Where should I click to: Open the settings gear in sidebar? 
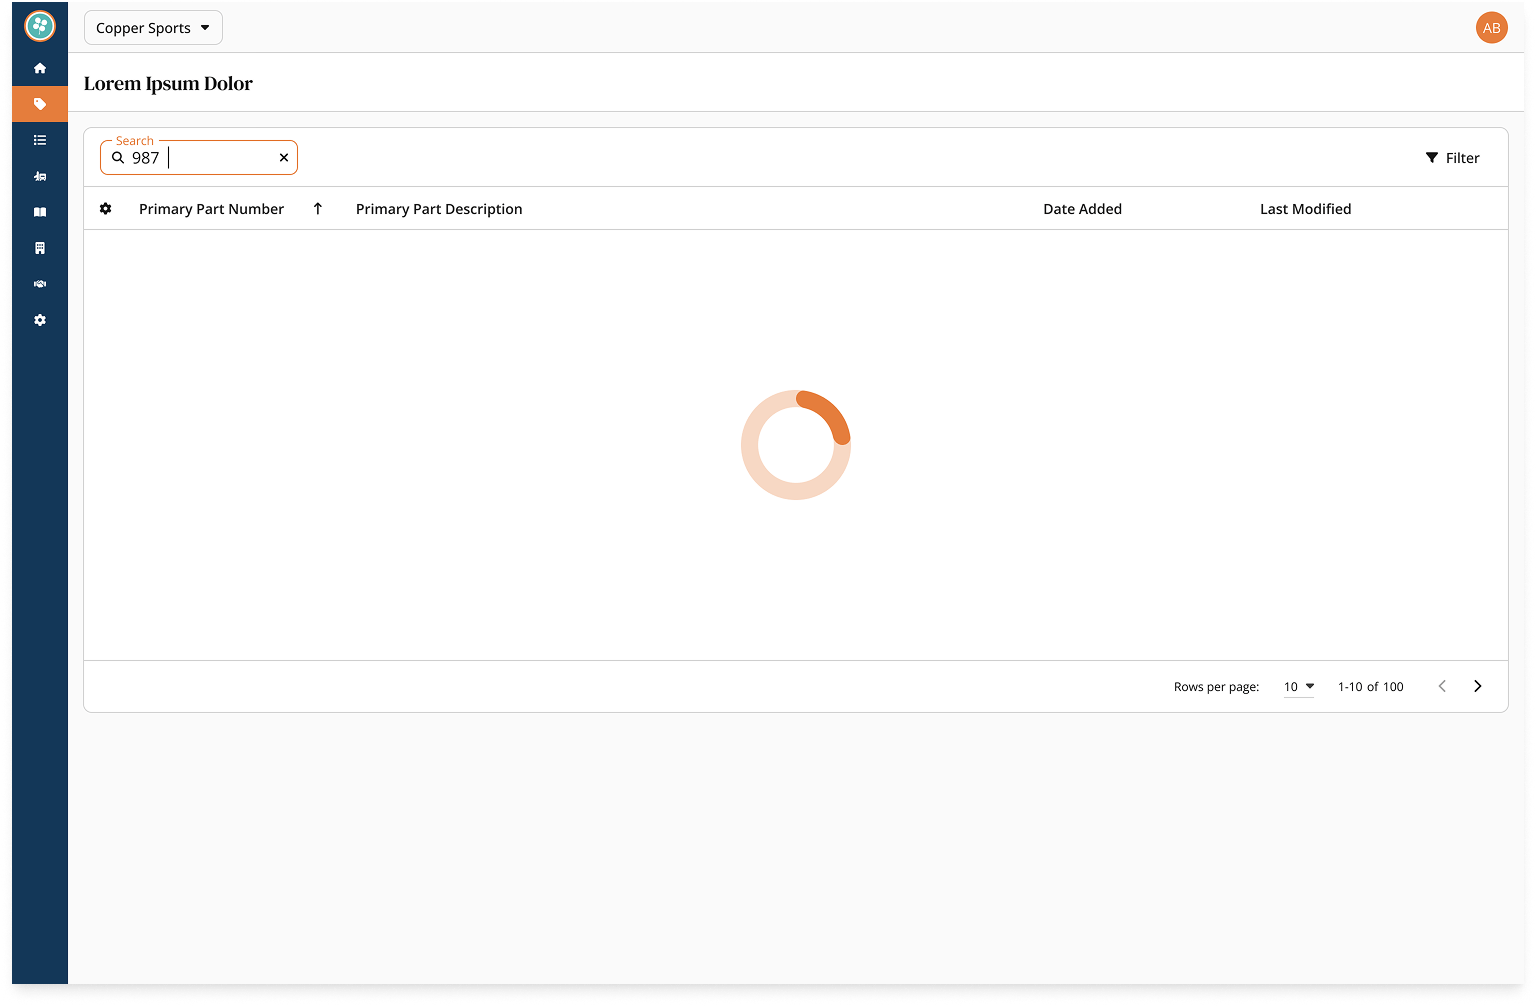click(40, 320)
